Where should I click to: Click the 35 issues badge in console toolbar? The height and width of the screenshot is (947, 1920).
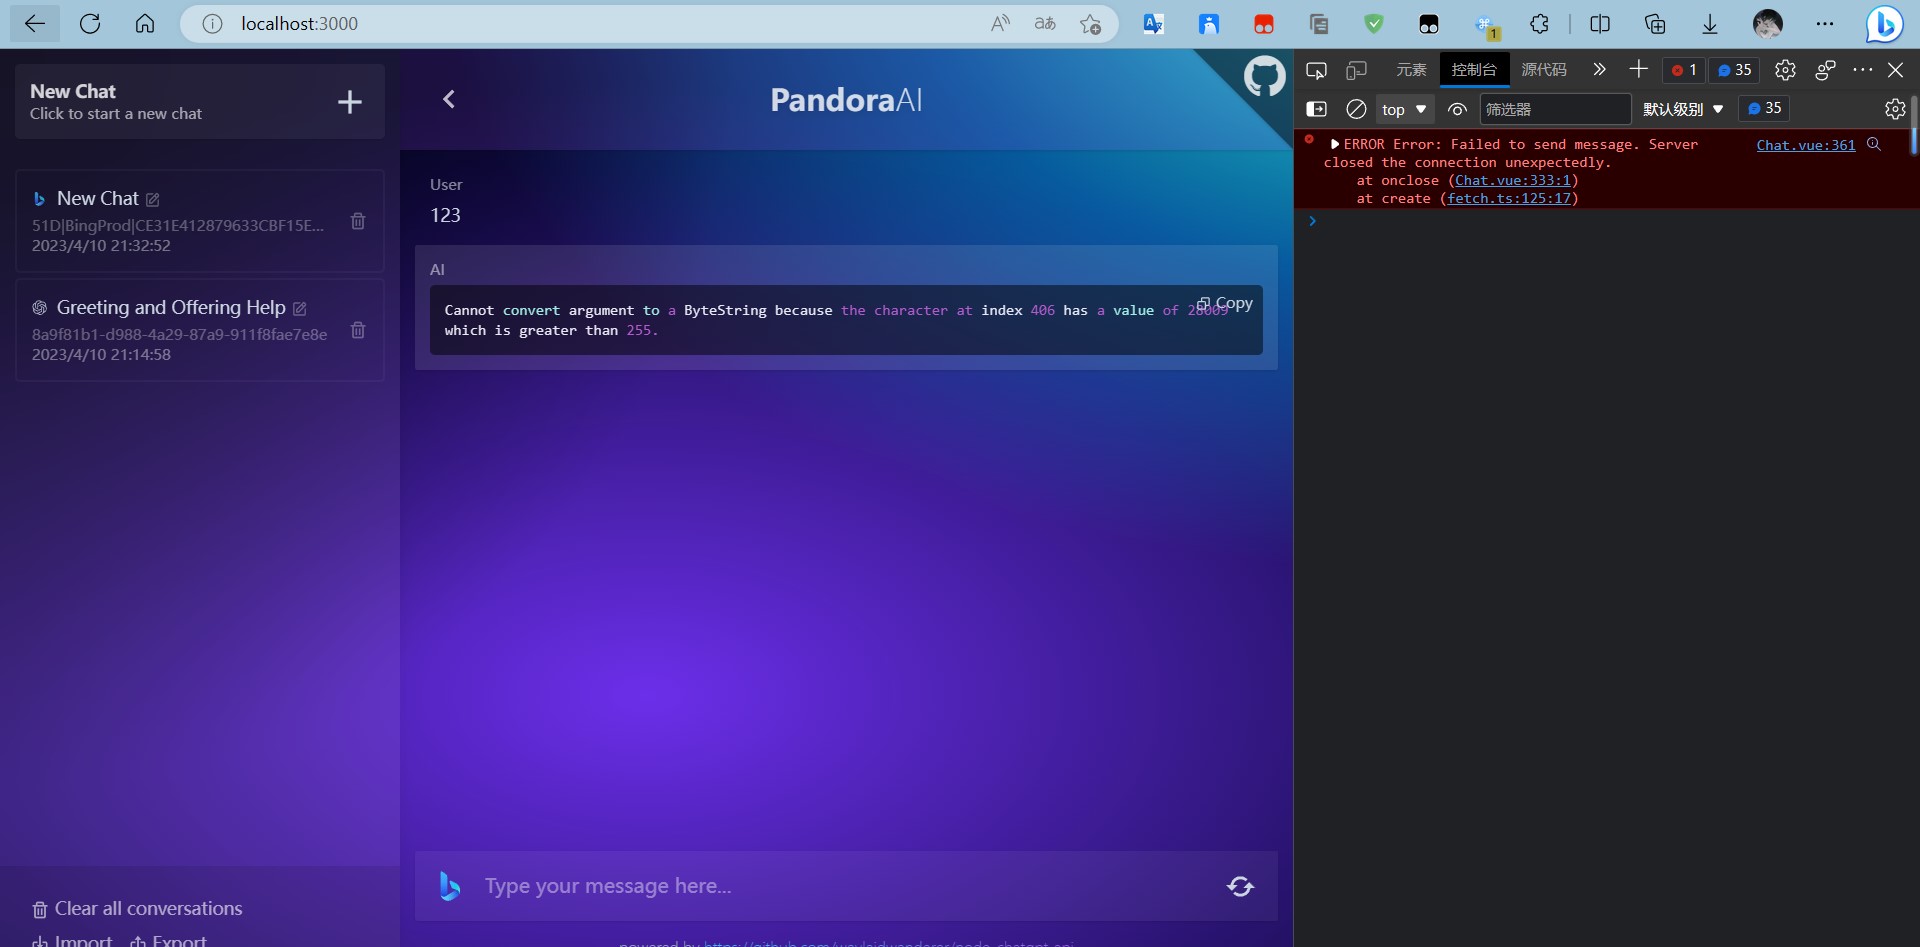pyautogui.click(x=1764, y=108)
